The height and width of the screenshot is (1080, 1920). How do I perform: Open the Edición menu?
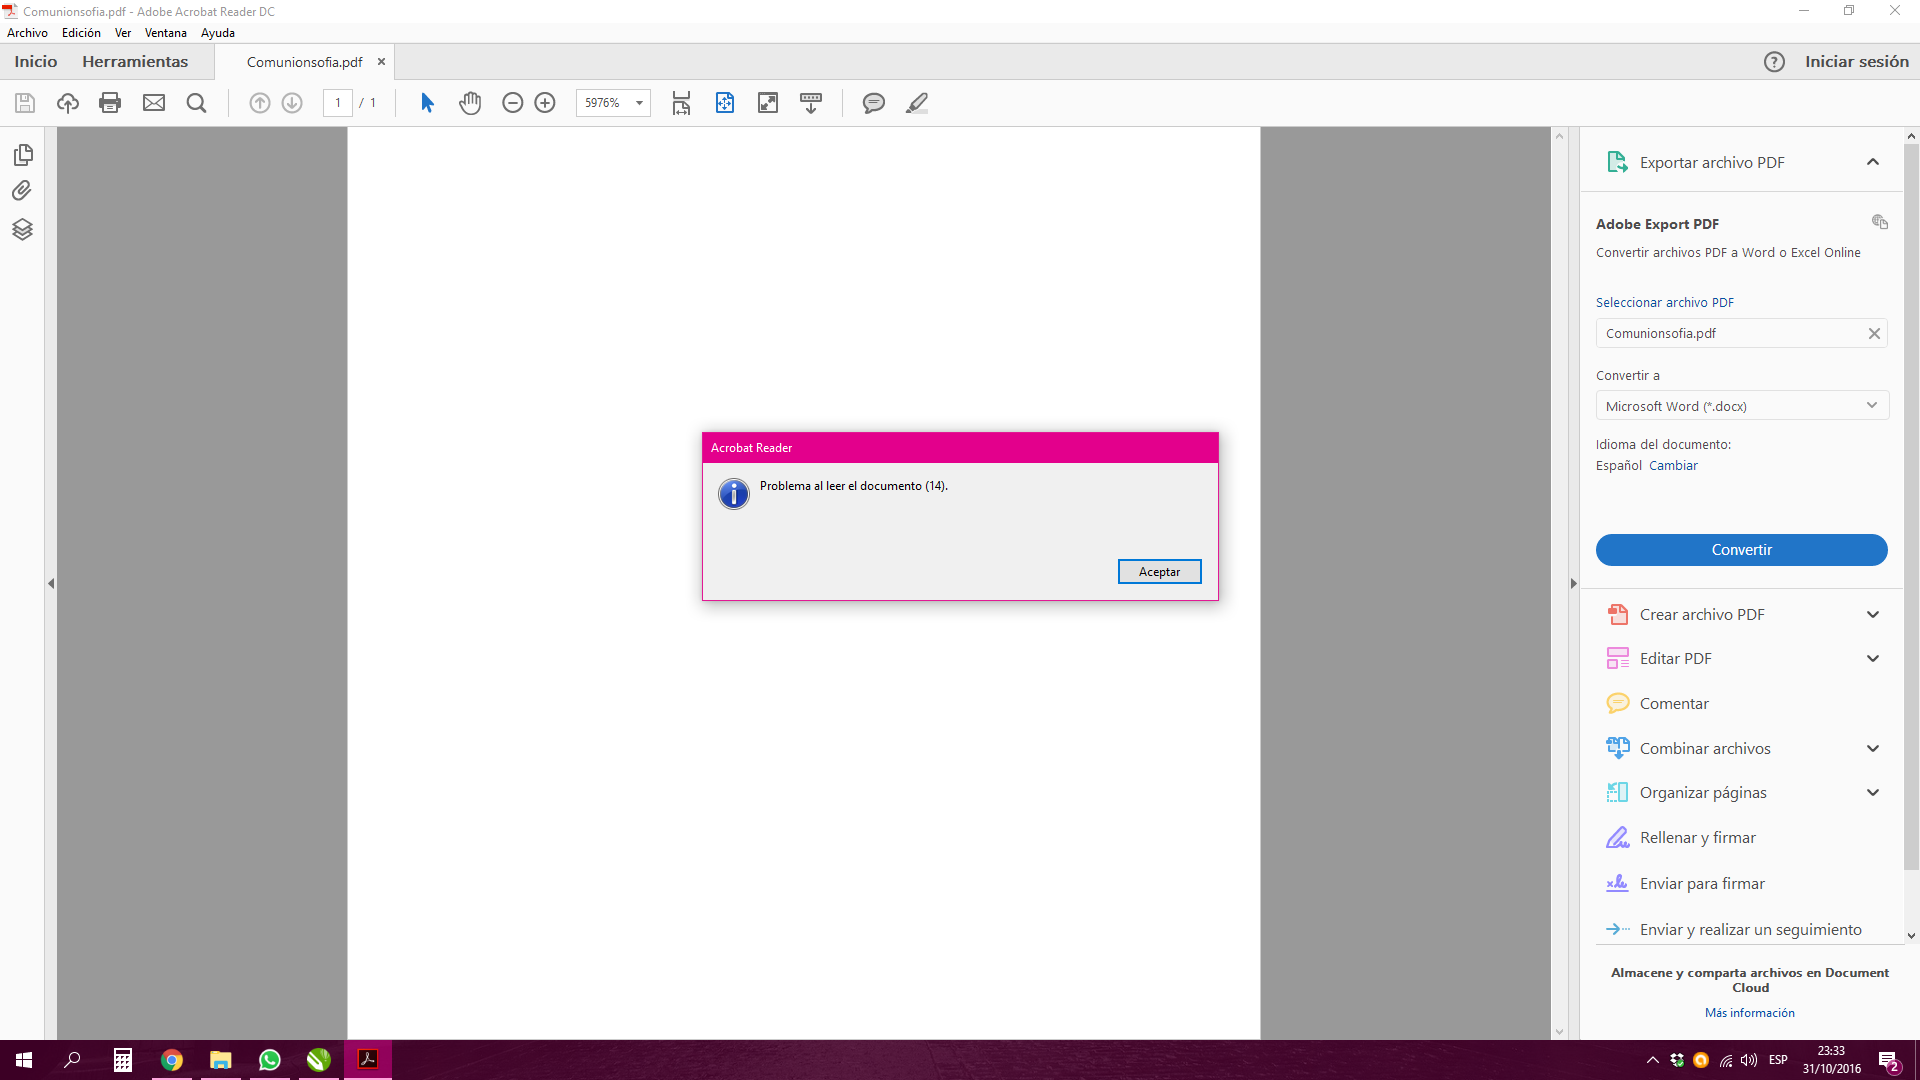81,33
